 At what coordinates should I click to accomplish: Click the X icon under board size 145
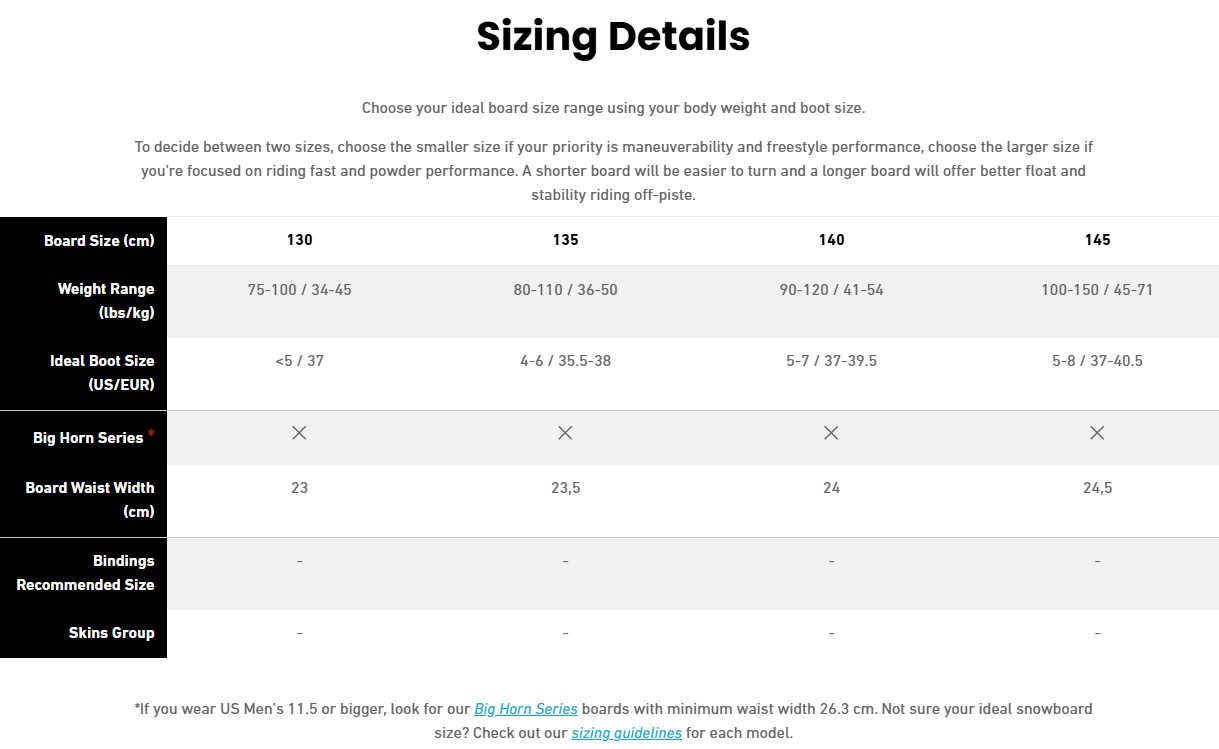point(1097,433)
